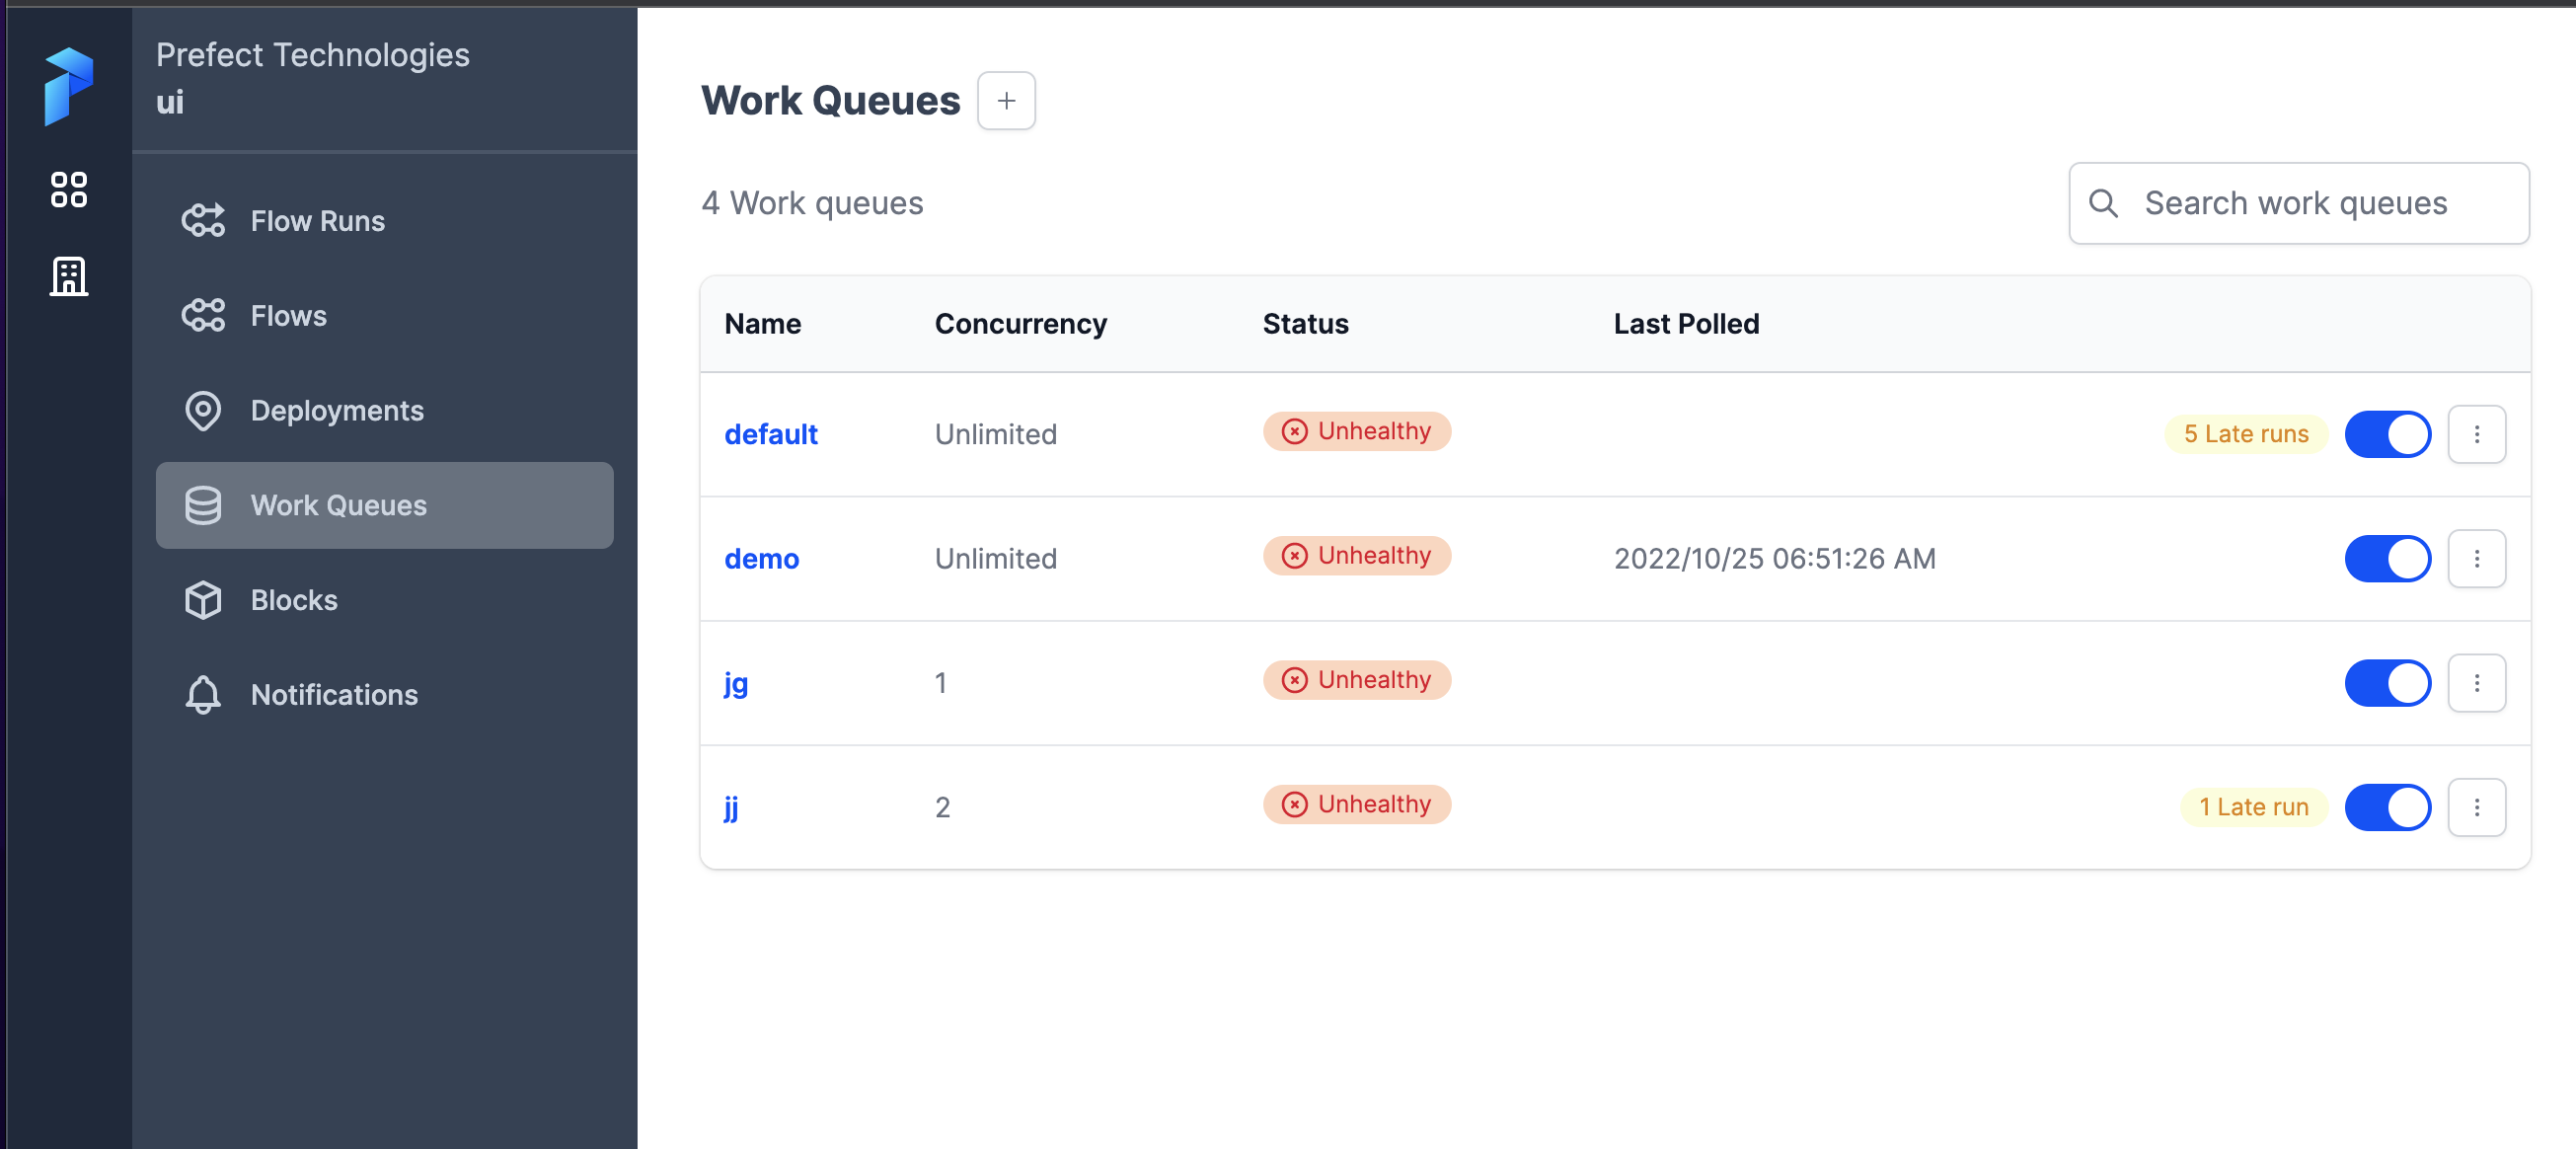The width and height of the screenshot is (2576, 1149).
Task: Create a new work queue with plus button
Action: coord(1006,100)
